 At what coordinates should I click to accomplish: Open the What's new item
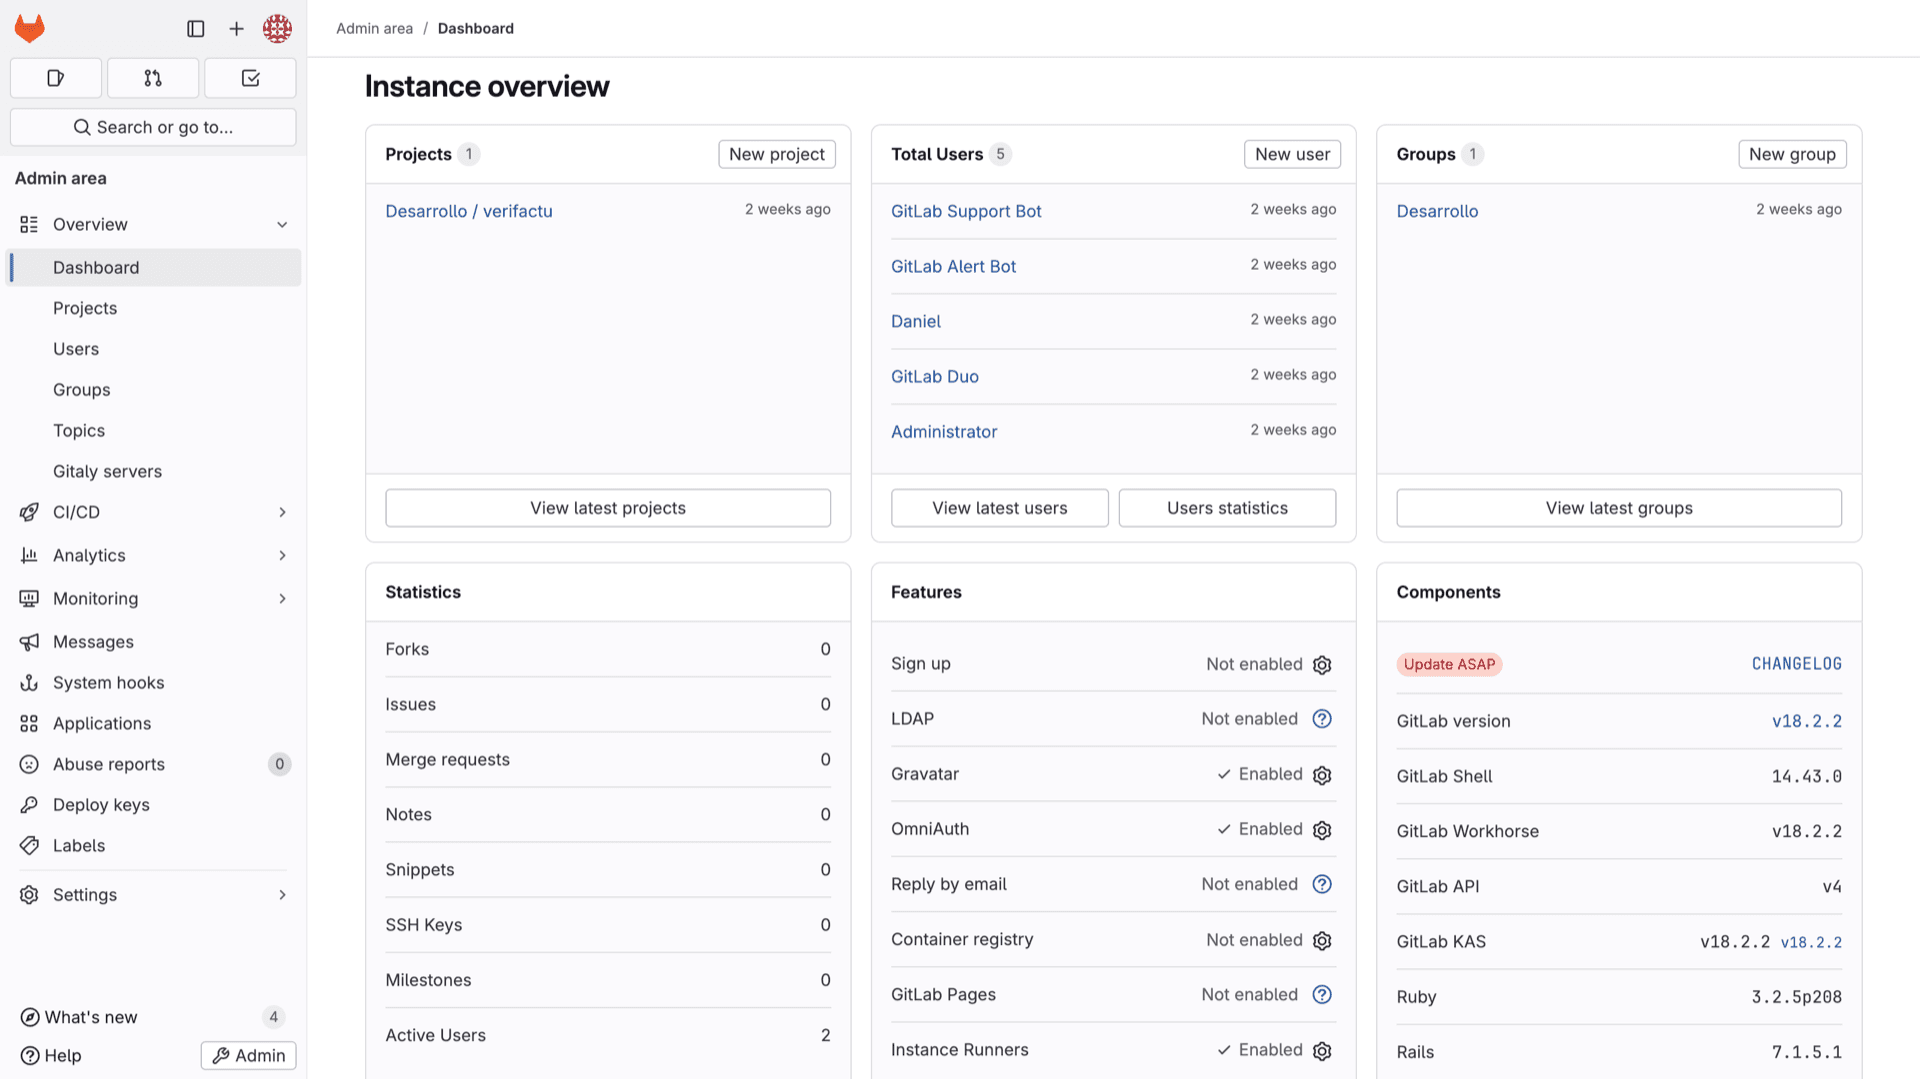[x=153, y=1017]
